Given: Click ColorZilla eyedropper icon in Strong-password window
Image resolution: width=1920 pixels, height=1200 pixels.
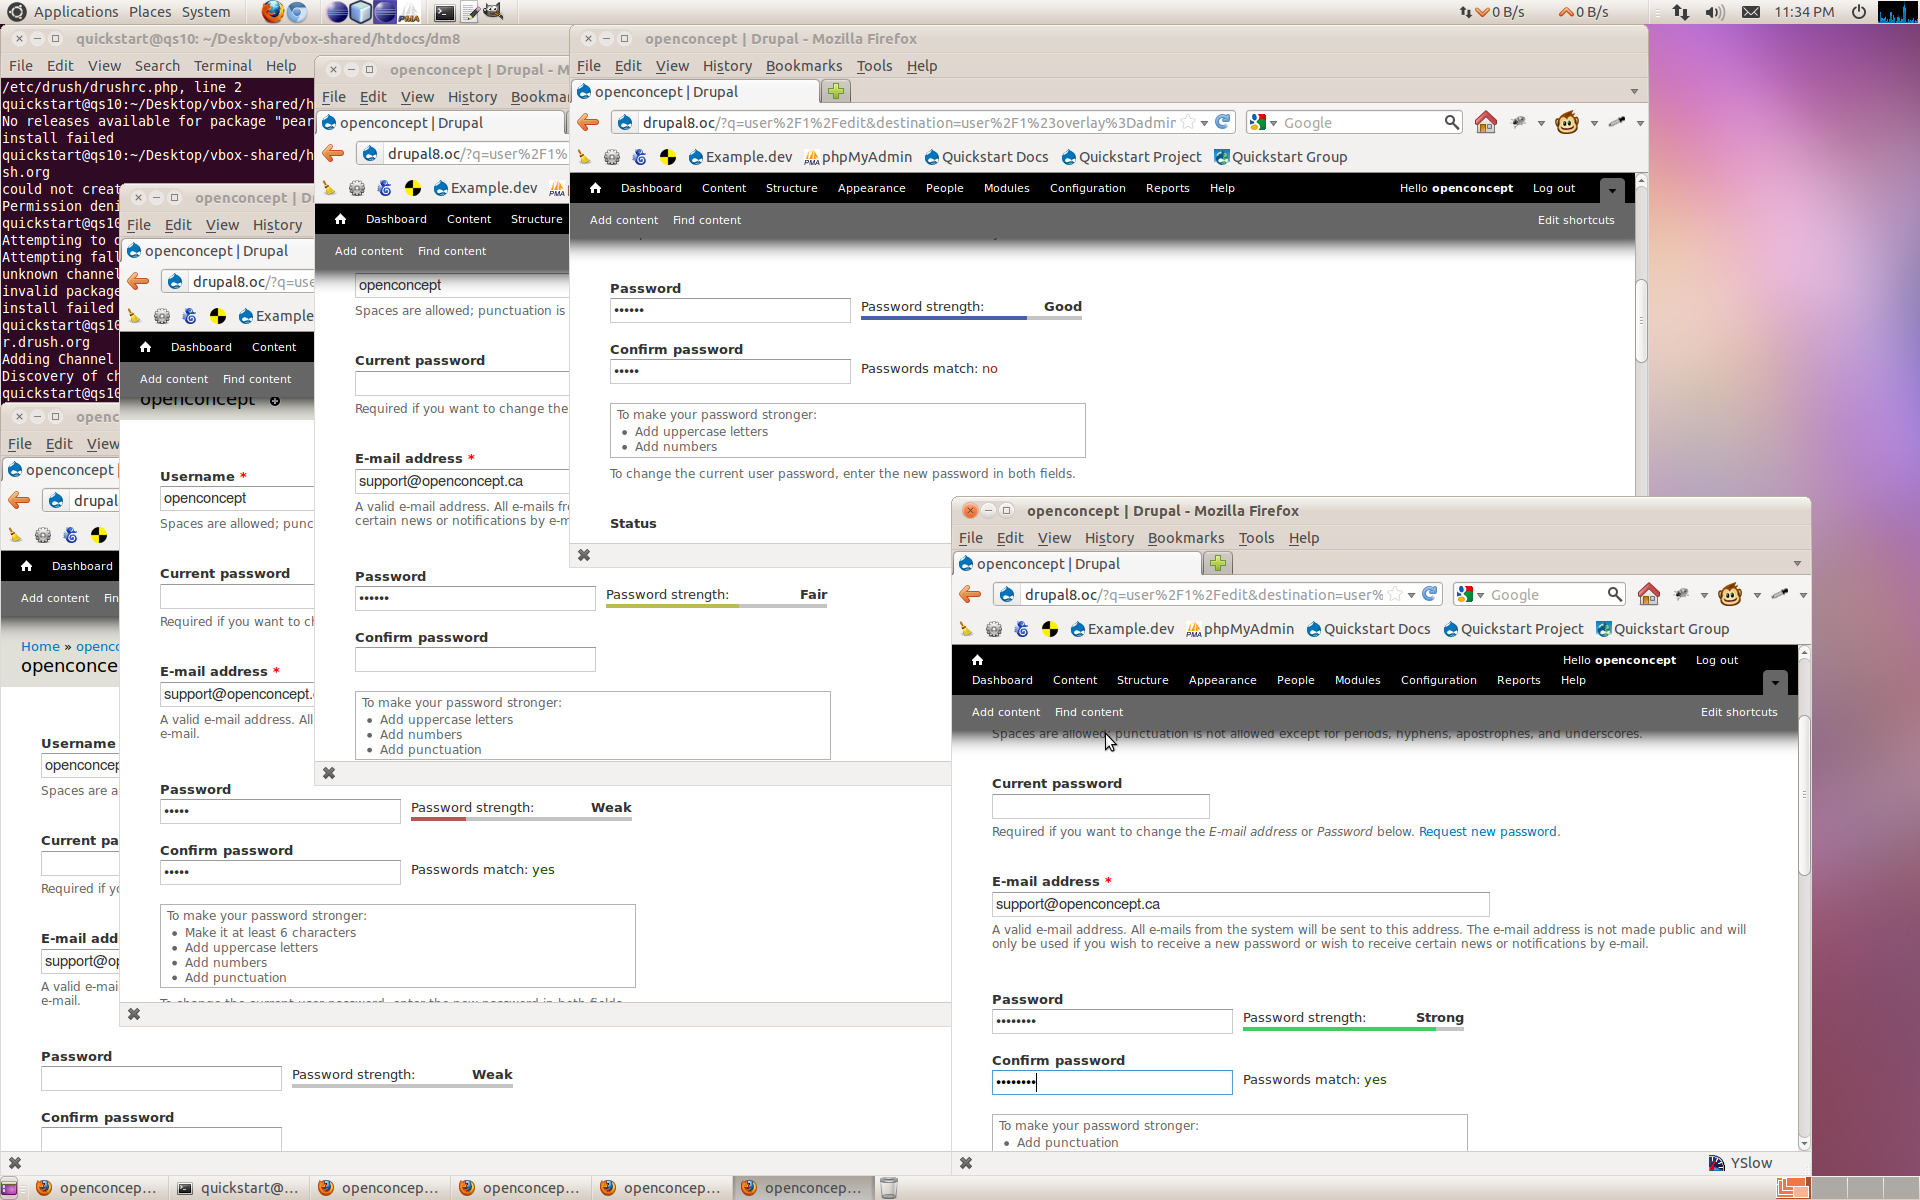Looking at the screenshot, I should (x=1780, y=594).
